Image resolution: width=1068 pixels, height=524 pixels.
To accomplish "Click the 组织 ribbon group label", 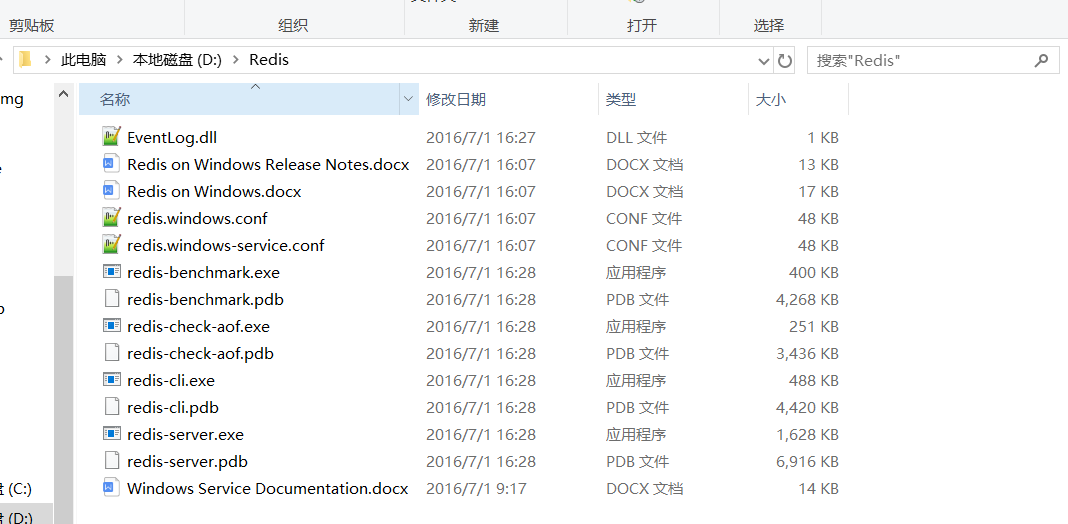I will pos(294,26).
